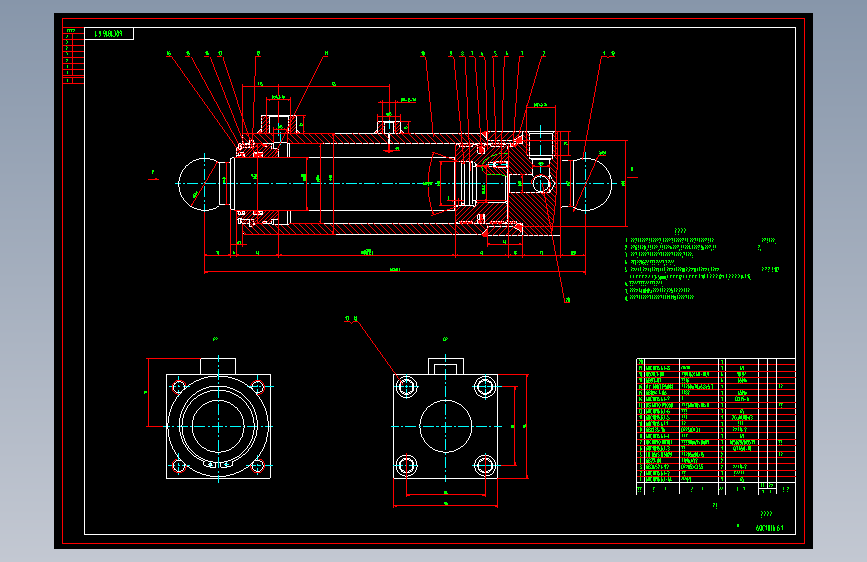This screenshot has height=562, width=867.
Task: Click the balloon label pointing to the flange bolt
Action: pyautogui.click(x=351, y=319)
